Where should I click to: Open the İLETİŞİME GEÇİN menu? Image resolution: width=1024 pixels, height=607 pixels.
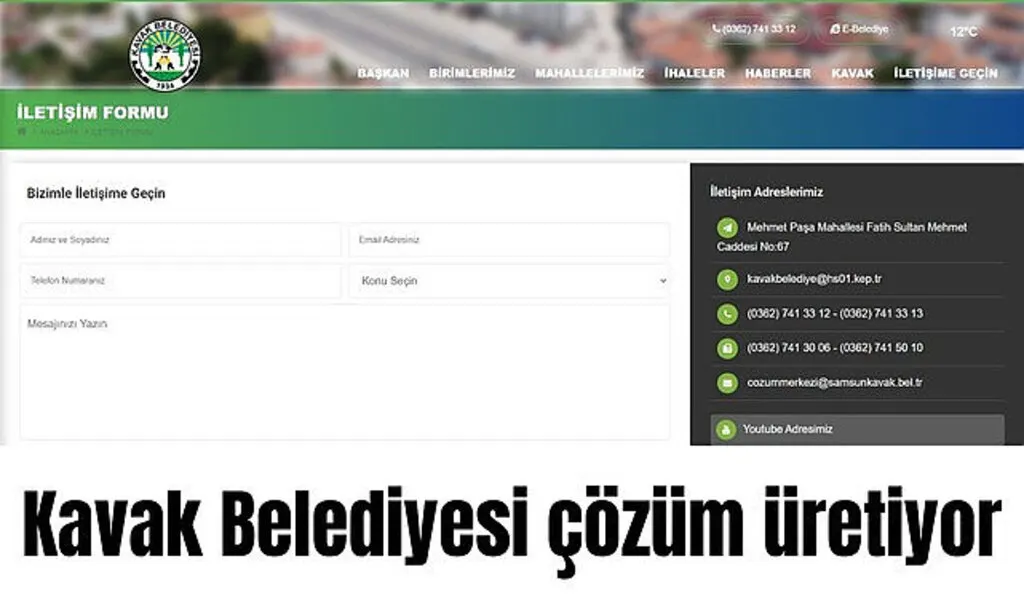[946, 73]
